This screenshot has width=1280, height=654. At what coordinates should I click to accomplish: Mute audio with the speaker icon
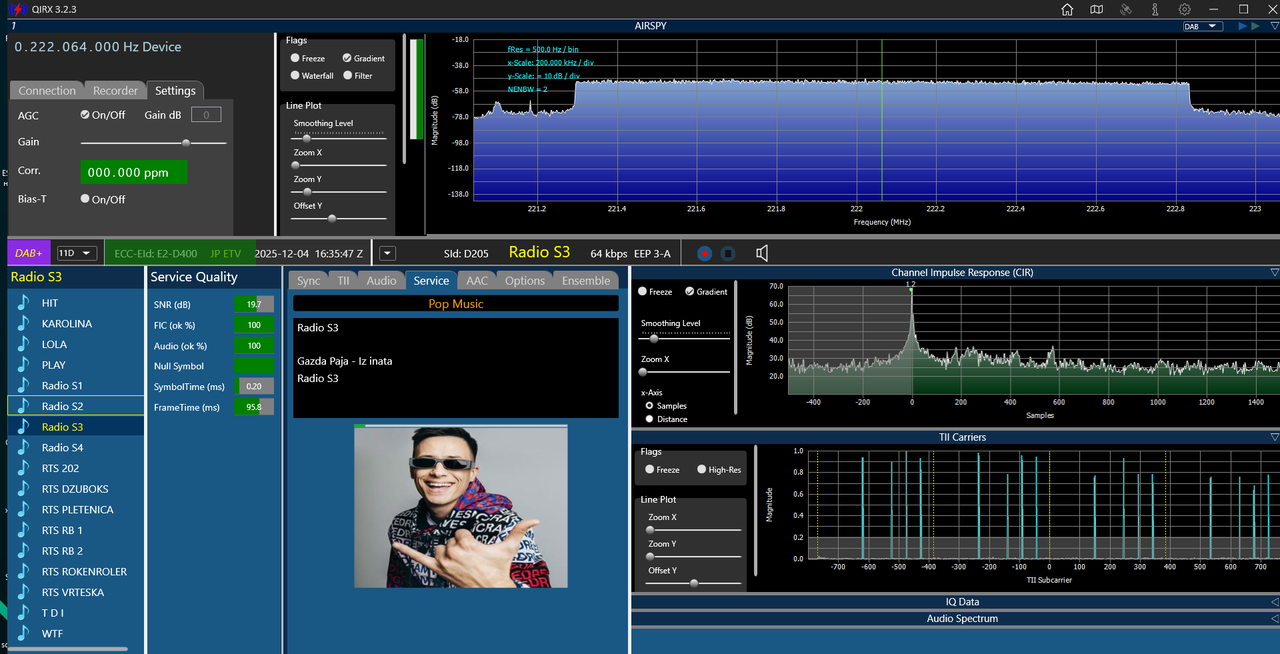[x=762, y=254]
